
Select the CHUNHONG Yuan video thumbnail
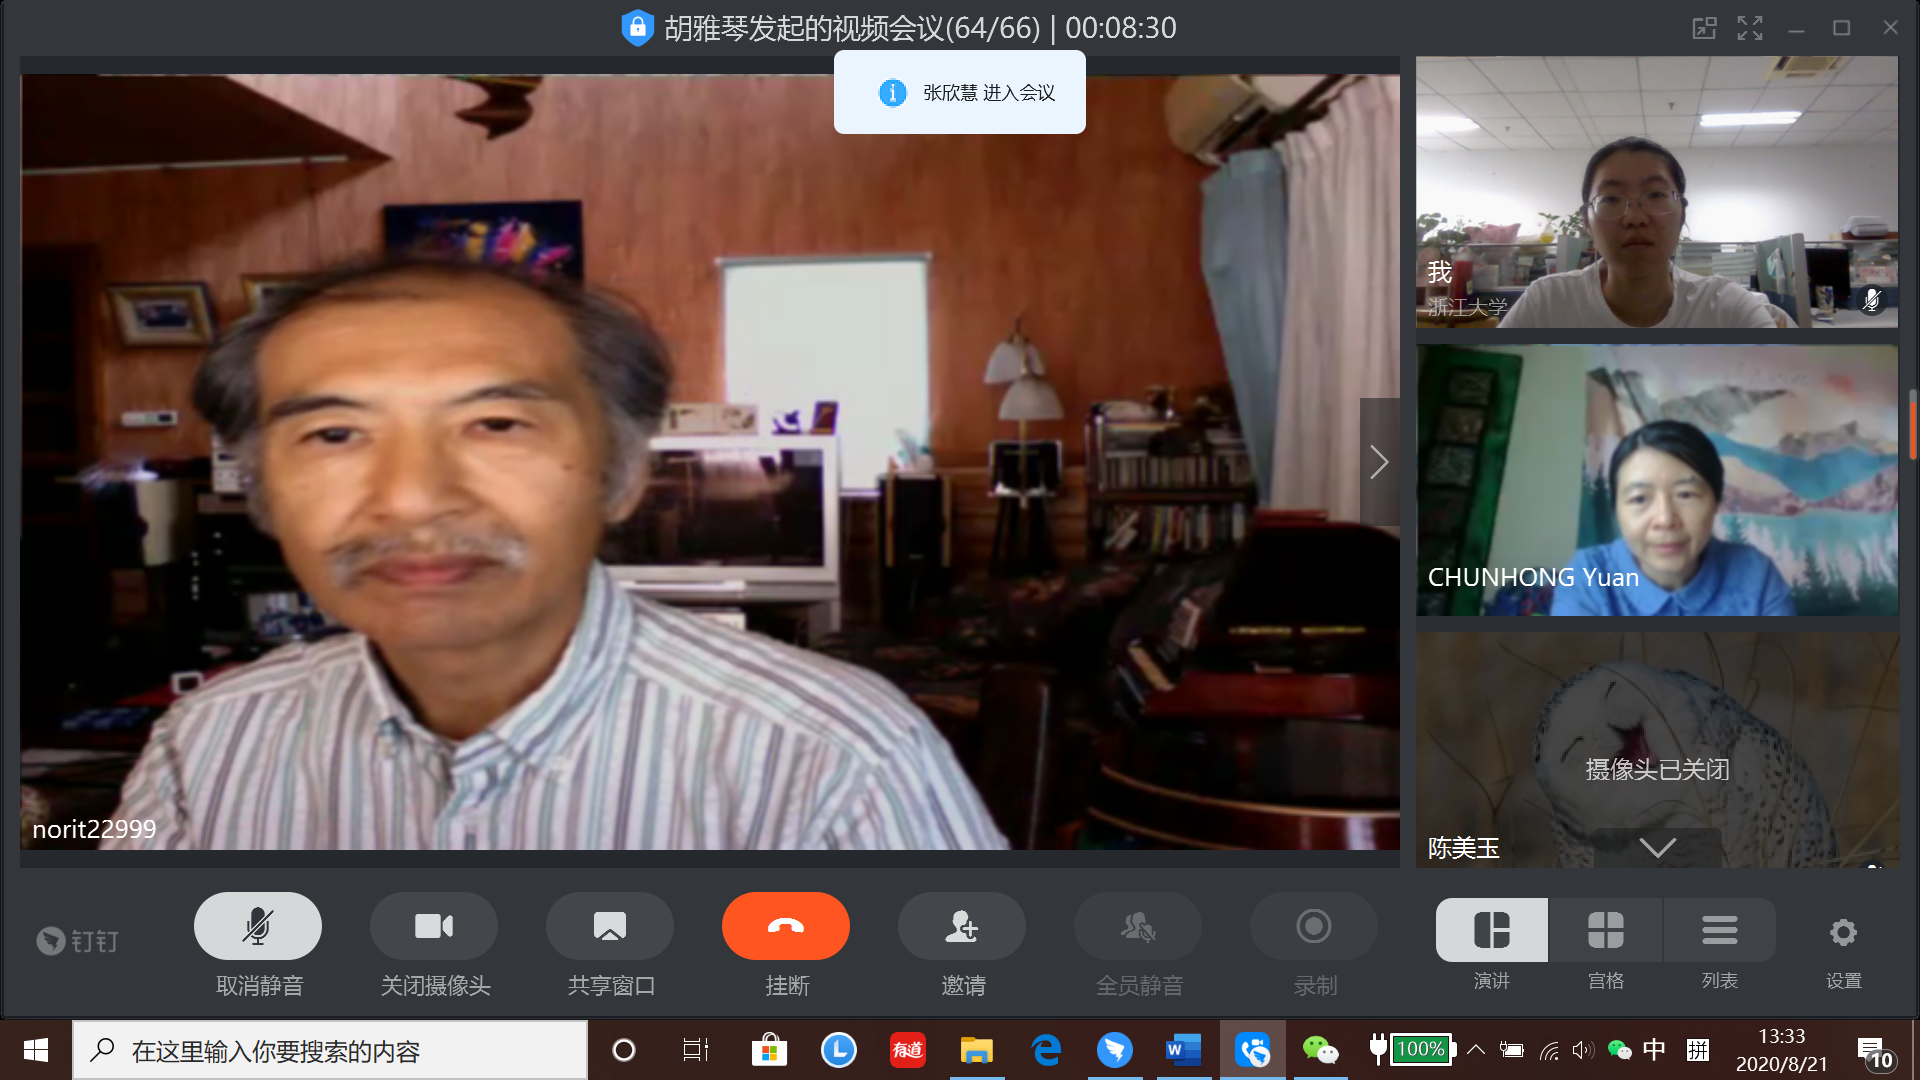[x=1656, y=480]
